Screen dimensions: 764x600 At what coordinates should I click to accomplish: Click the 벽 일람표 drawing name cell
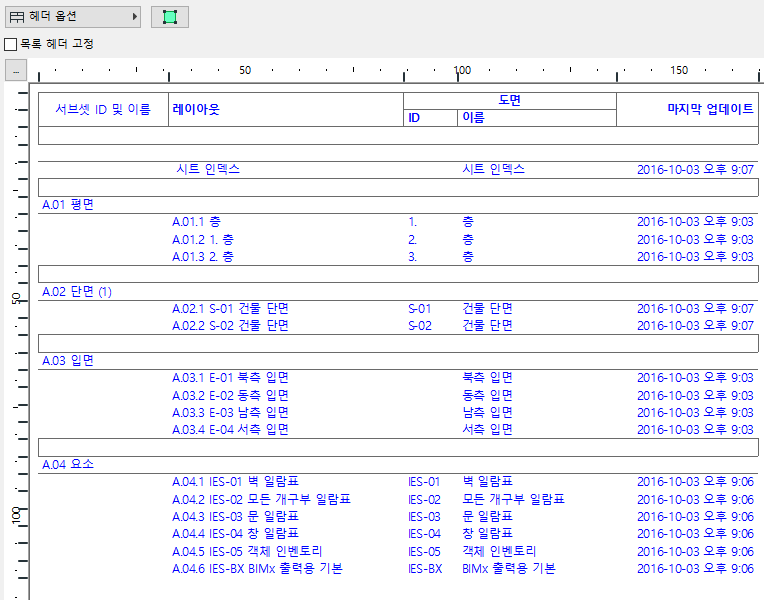[x=487, y=482]
